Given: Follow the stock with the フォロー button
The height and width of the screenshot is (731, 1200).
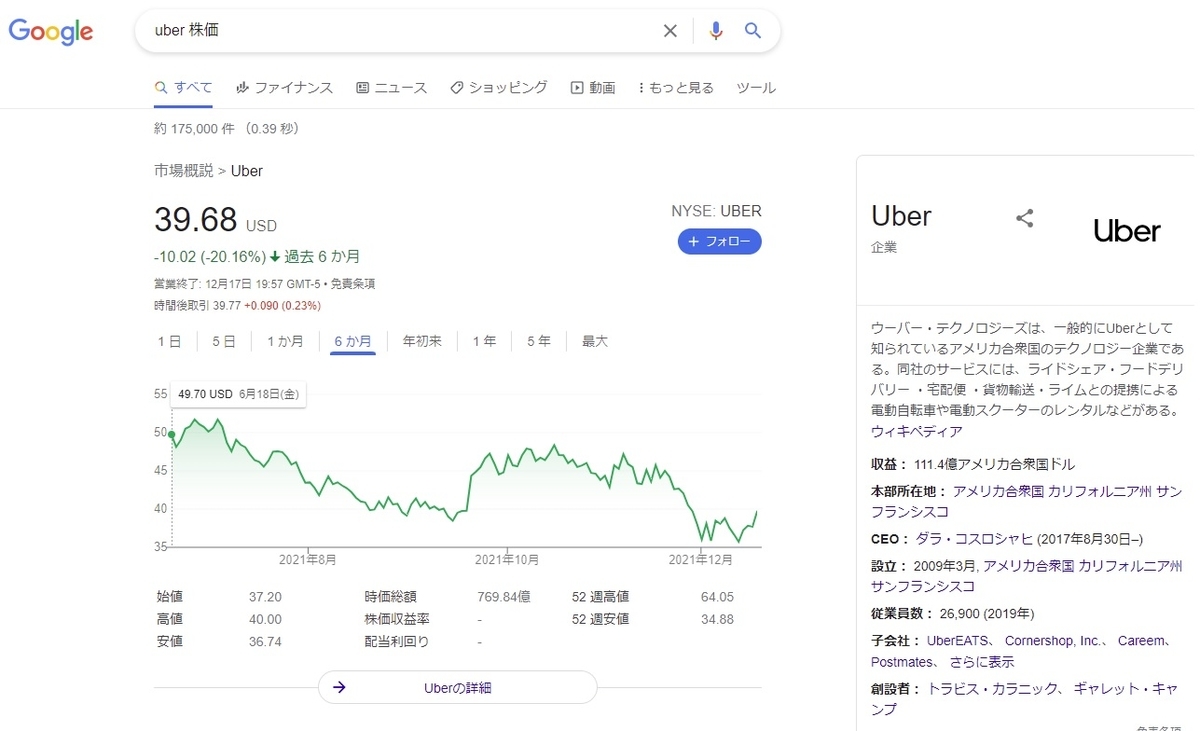Looking at the screenshot, I should (x=720, y=242).
